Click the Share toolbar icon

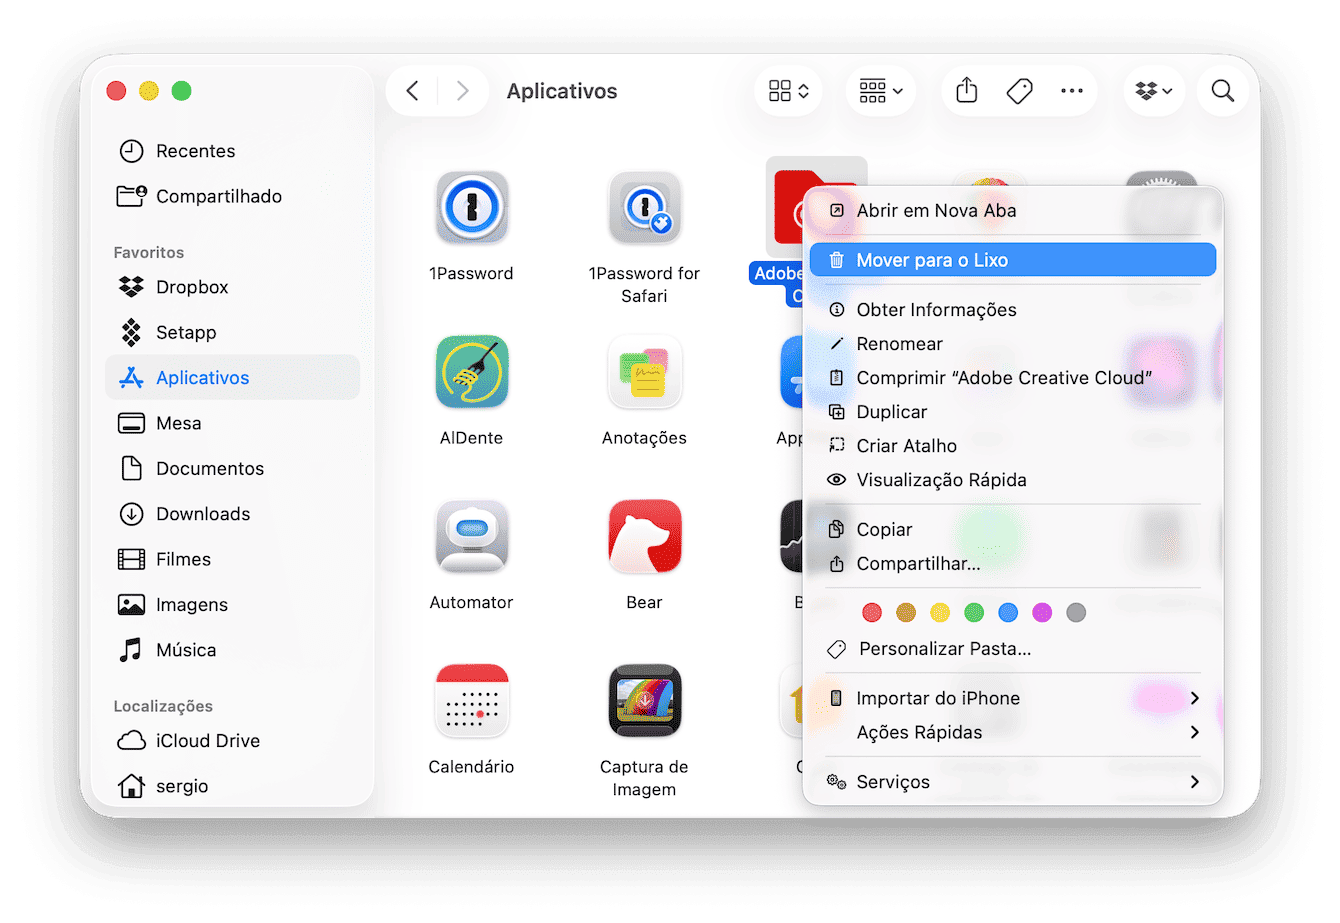point(966,91)
